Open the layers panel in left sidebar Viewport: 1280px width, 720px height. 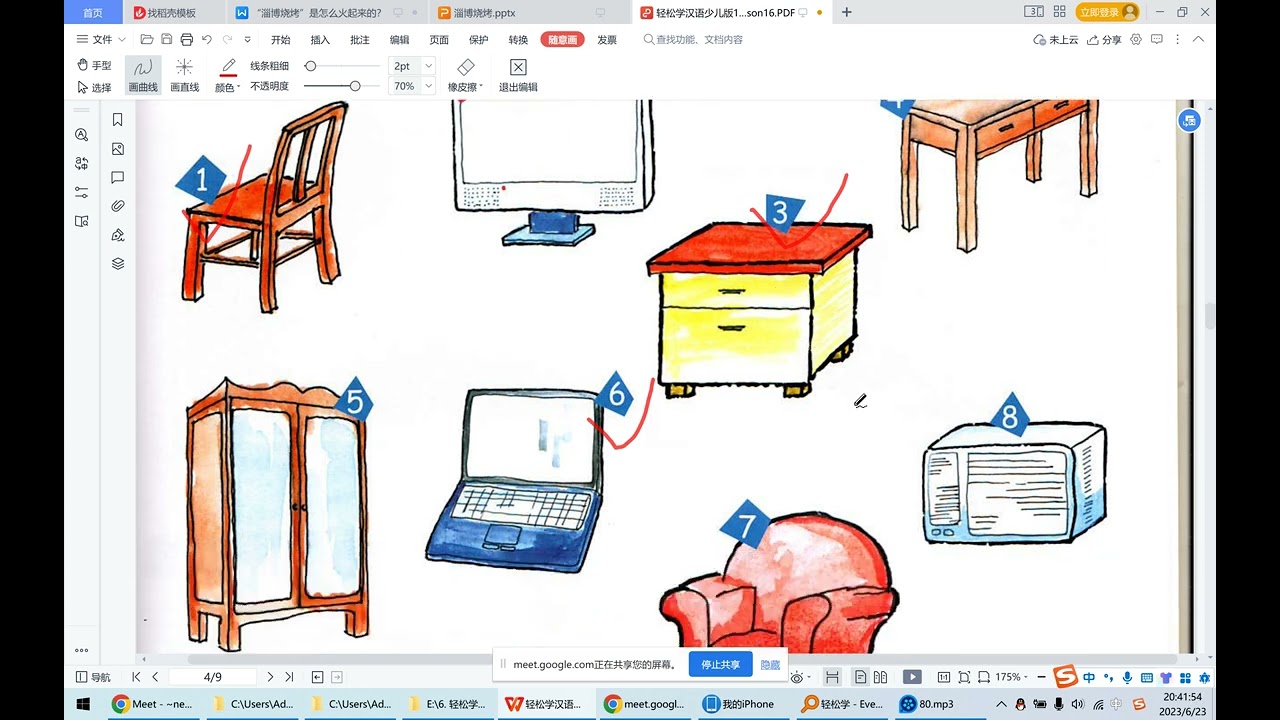click(x=118, y=264)
